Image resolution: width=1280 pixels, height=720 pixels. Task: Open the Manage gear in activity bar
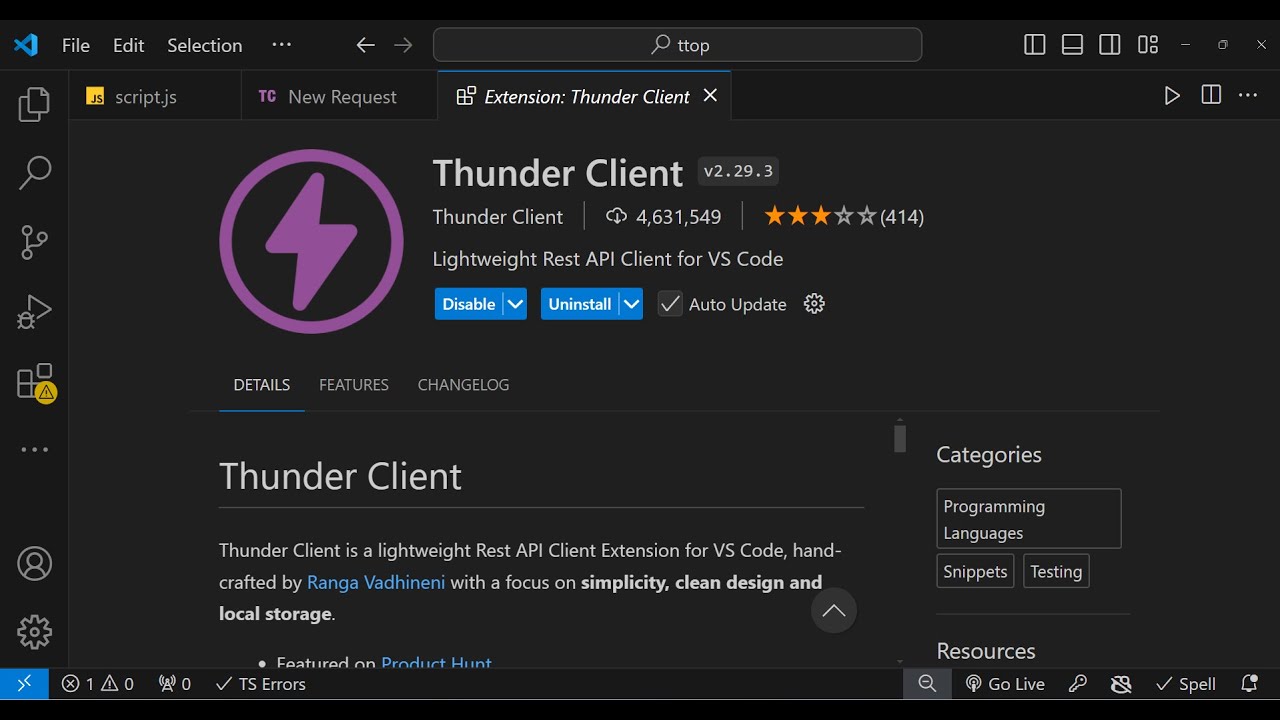[34, 632]
